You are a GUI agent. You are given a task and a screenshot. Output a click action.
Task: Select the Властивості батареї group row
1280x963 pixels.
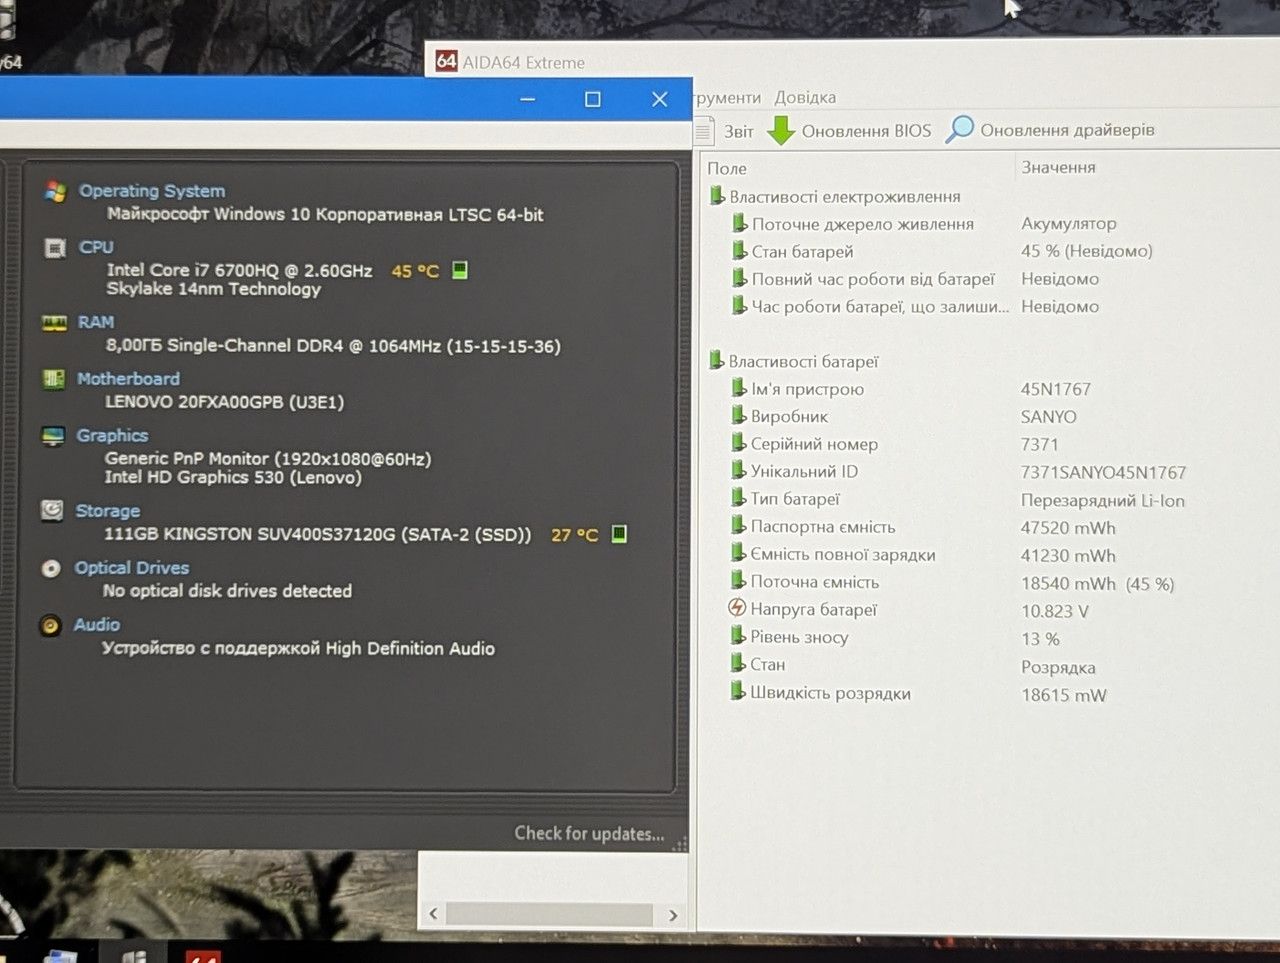coord(803,361)
